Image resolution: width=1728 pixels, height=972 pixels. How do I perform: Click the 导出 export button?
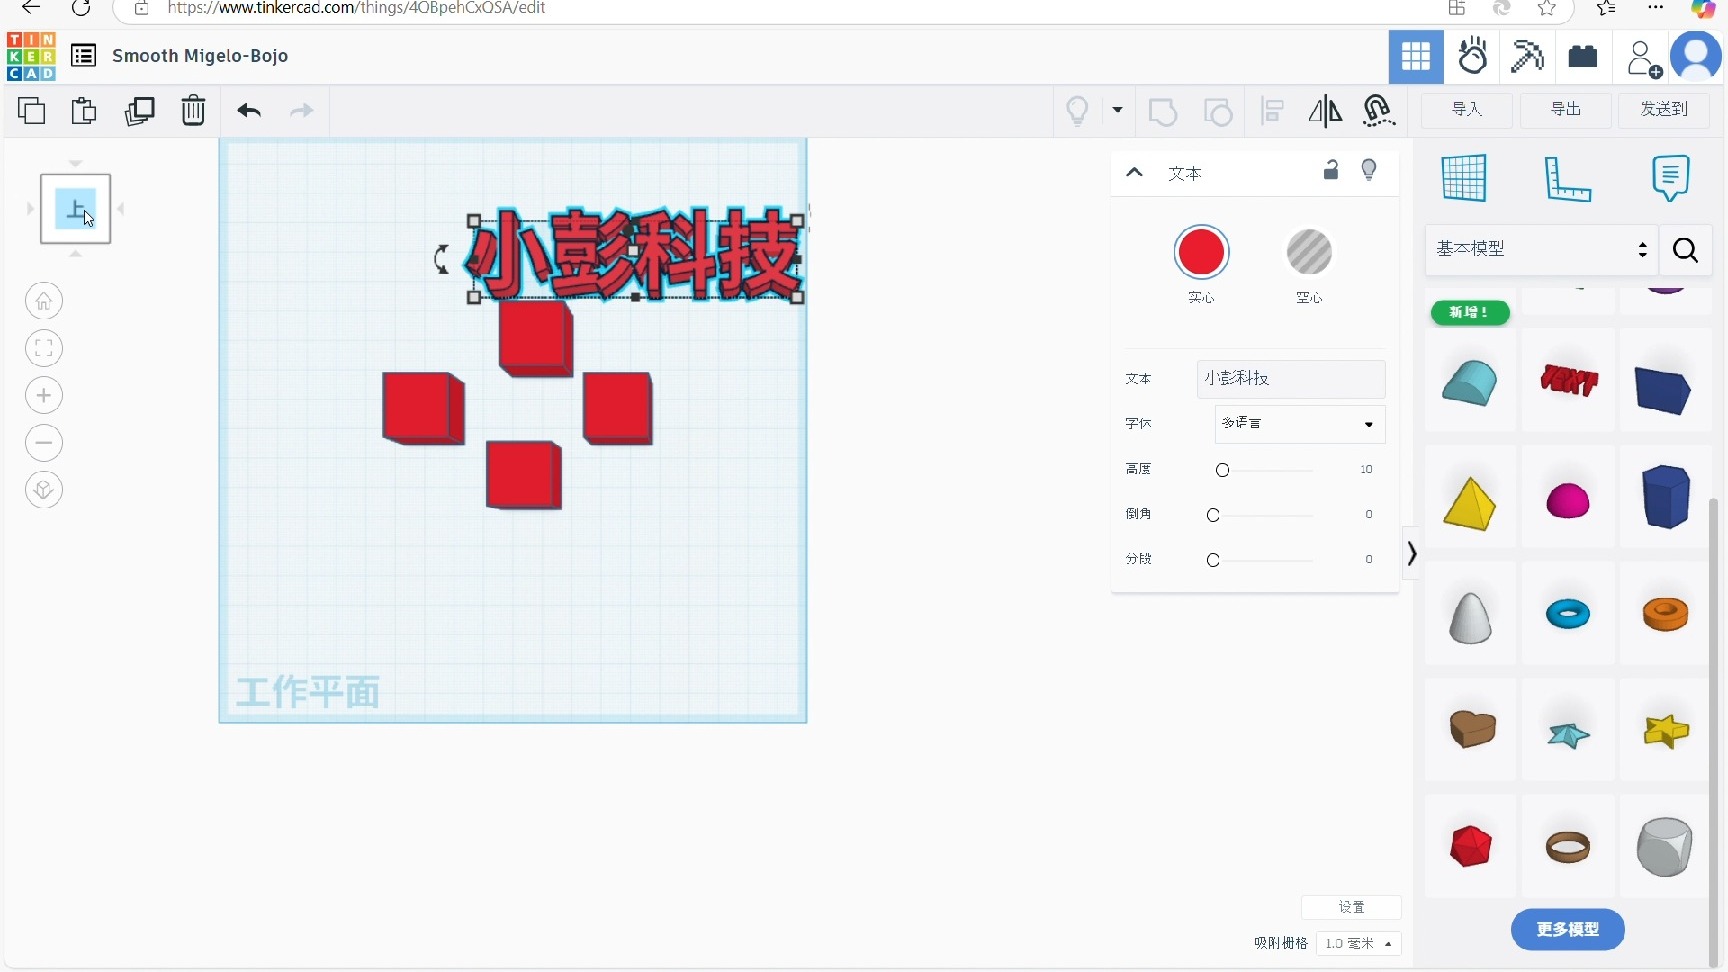1565,110
